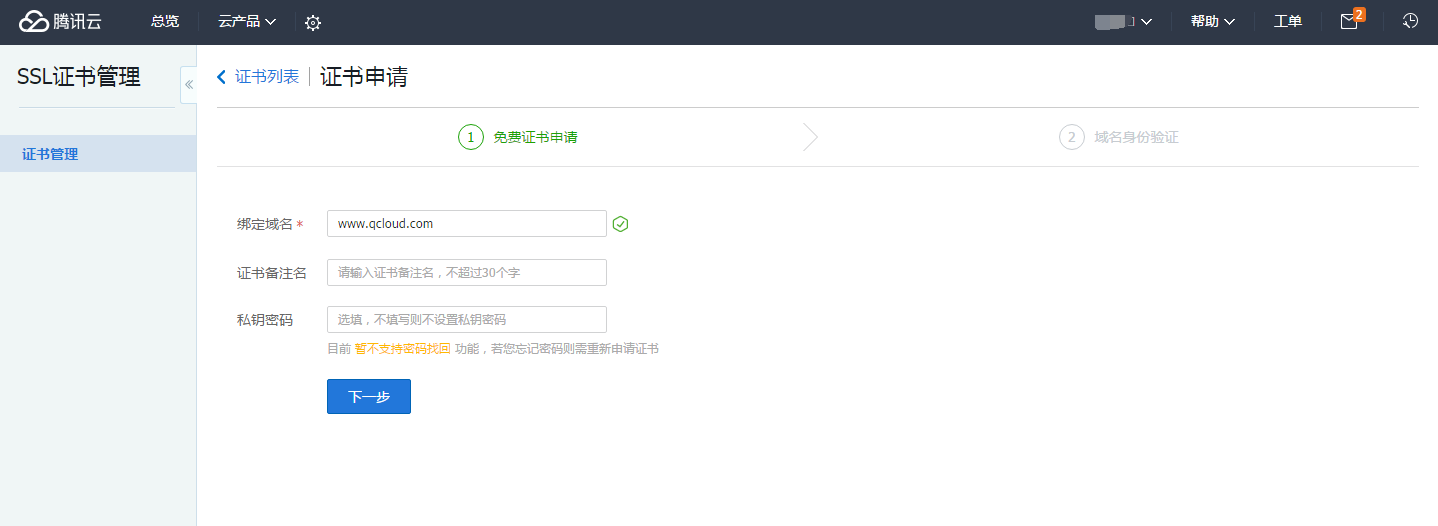This screenshot has height=526, width=1438.
Task: Go to 总览 in top navigation
Action: tap(165, 22)
